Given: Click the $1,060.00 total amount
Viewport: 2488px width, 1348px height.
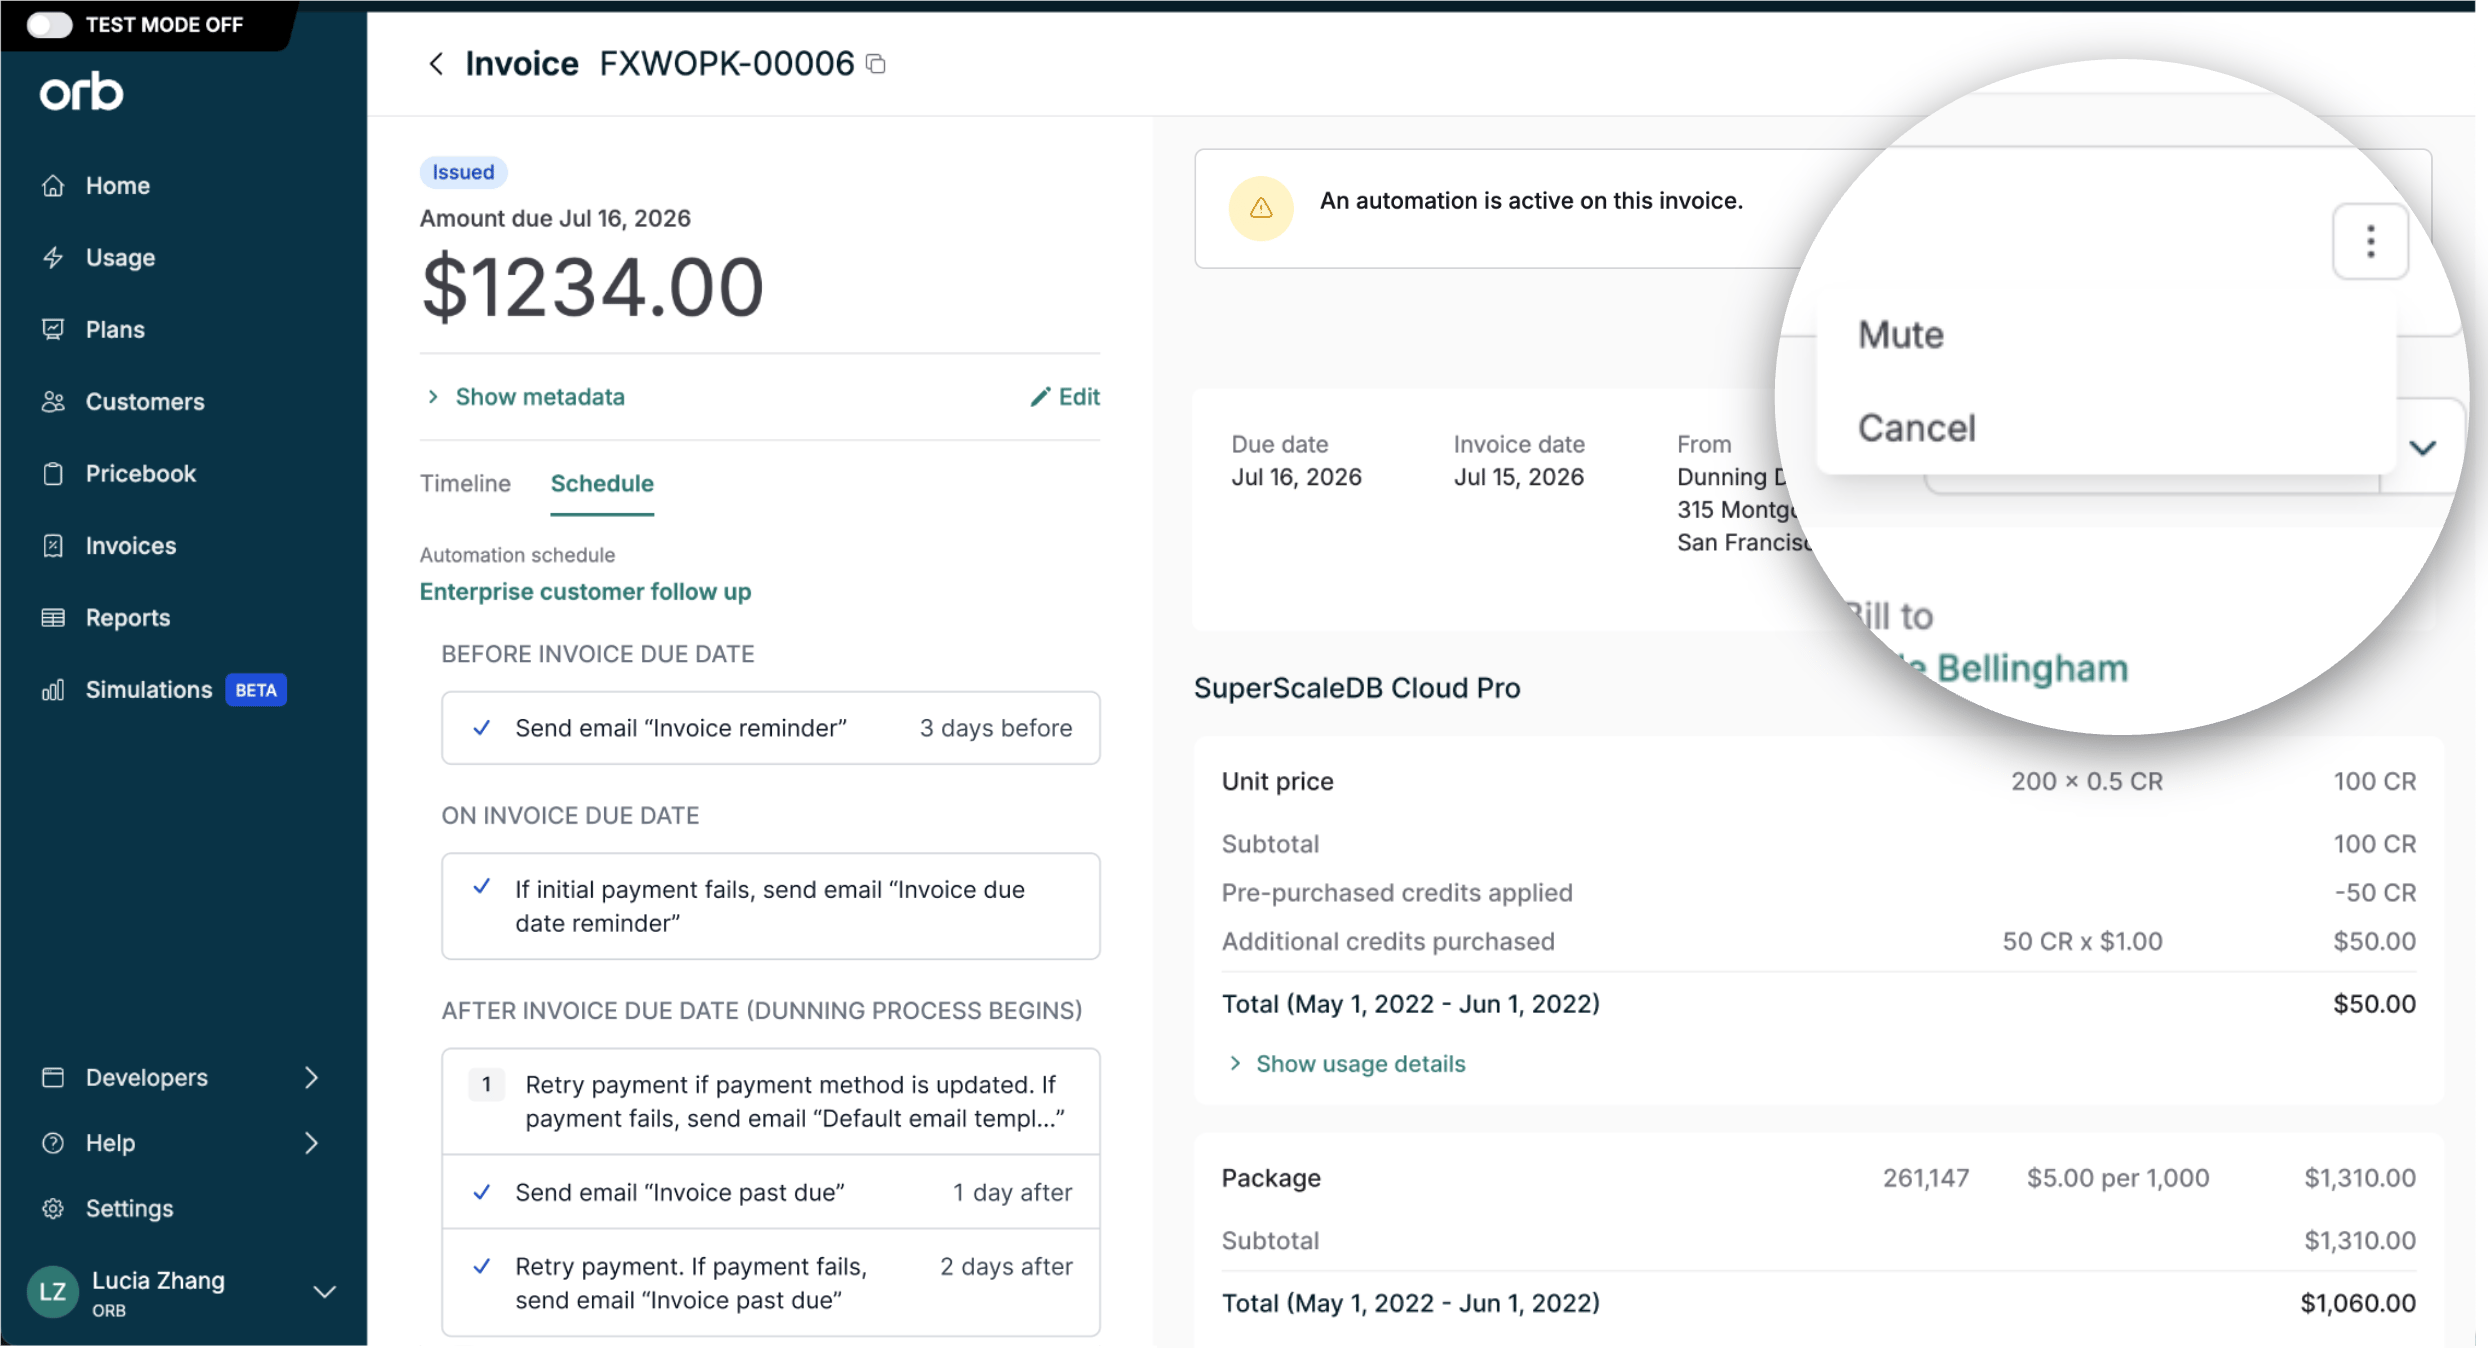Looking at the screenshot, I should click(x=2358, y=1303).
